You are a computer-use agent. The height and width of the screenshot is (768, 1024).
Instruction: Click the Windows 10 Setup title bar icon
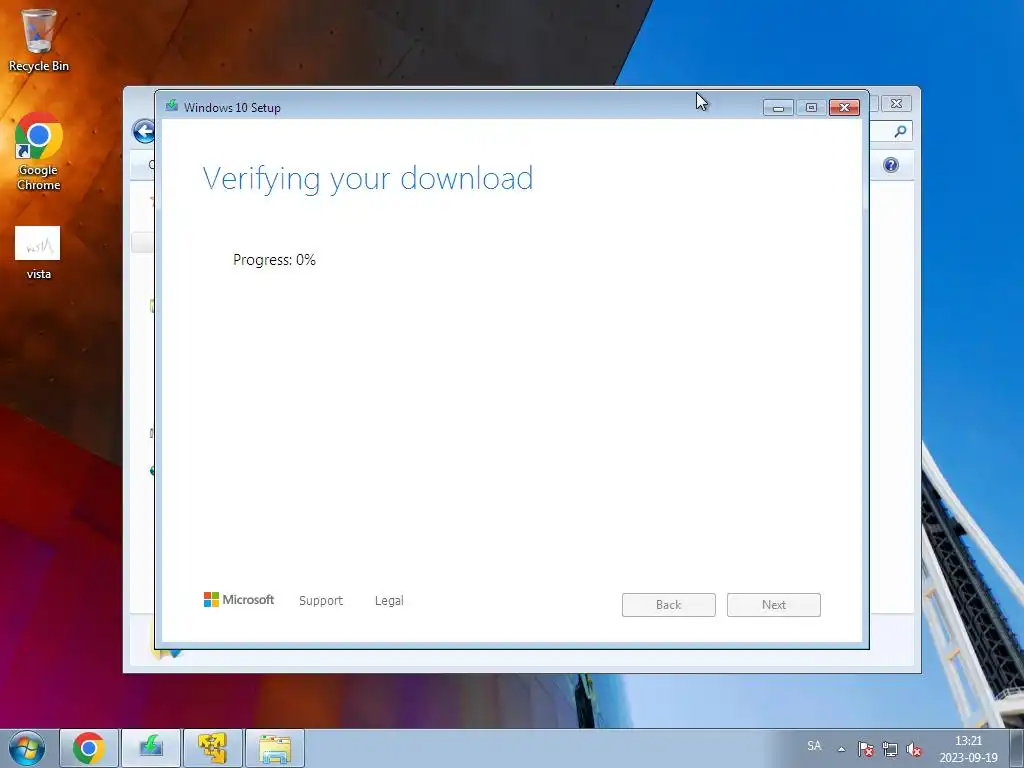(x=172, y=106)
